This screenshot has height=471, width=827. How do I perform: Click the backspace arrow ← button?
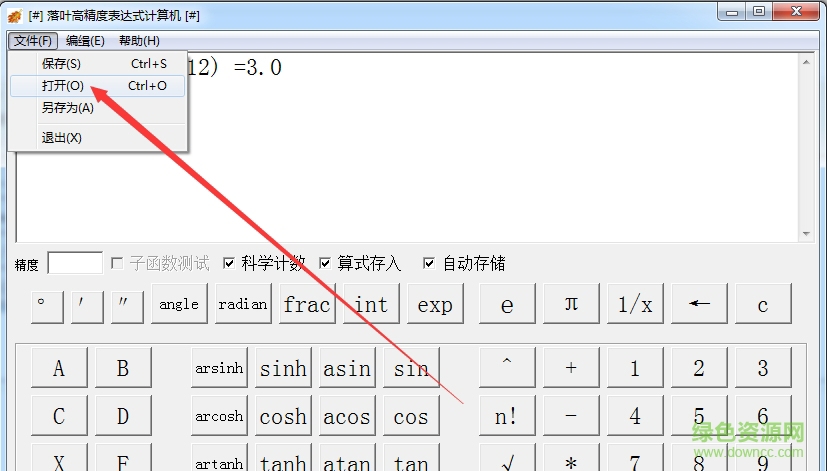699,303
